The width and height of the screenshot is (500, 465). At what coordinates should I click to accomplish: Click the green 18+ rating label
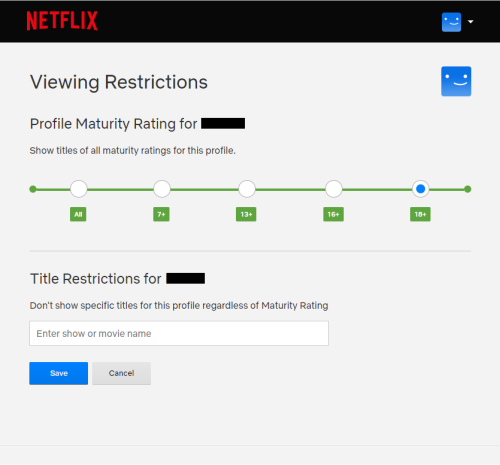coord(420,214)
